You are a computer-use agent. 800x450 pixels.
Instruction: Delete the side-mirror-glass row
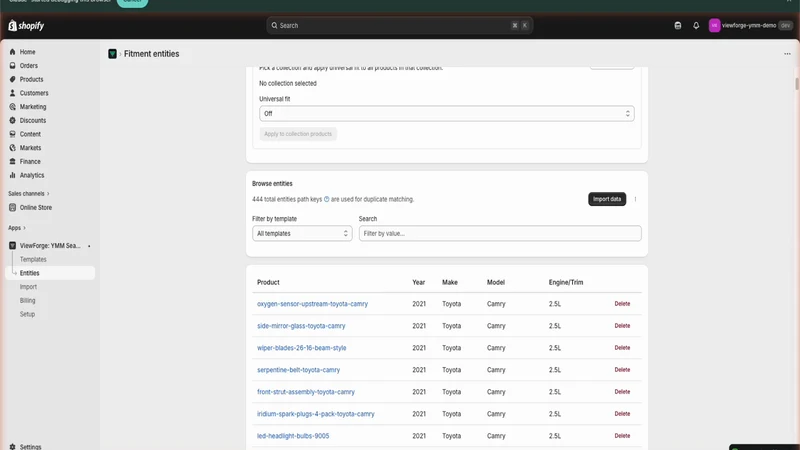622,326
